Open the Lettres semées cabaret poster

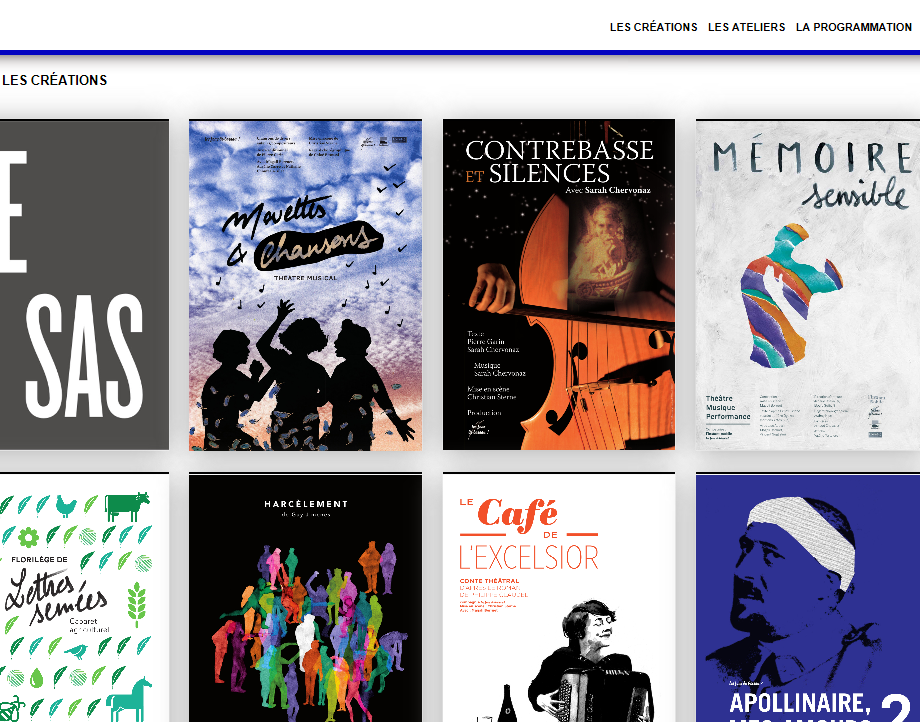(x=84, y=598)
